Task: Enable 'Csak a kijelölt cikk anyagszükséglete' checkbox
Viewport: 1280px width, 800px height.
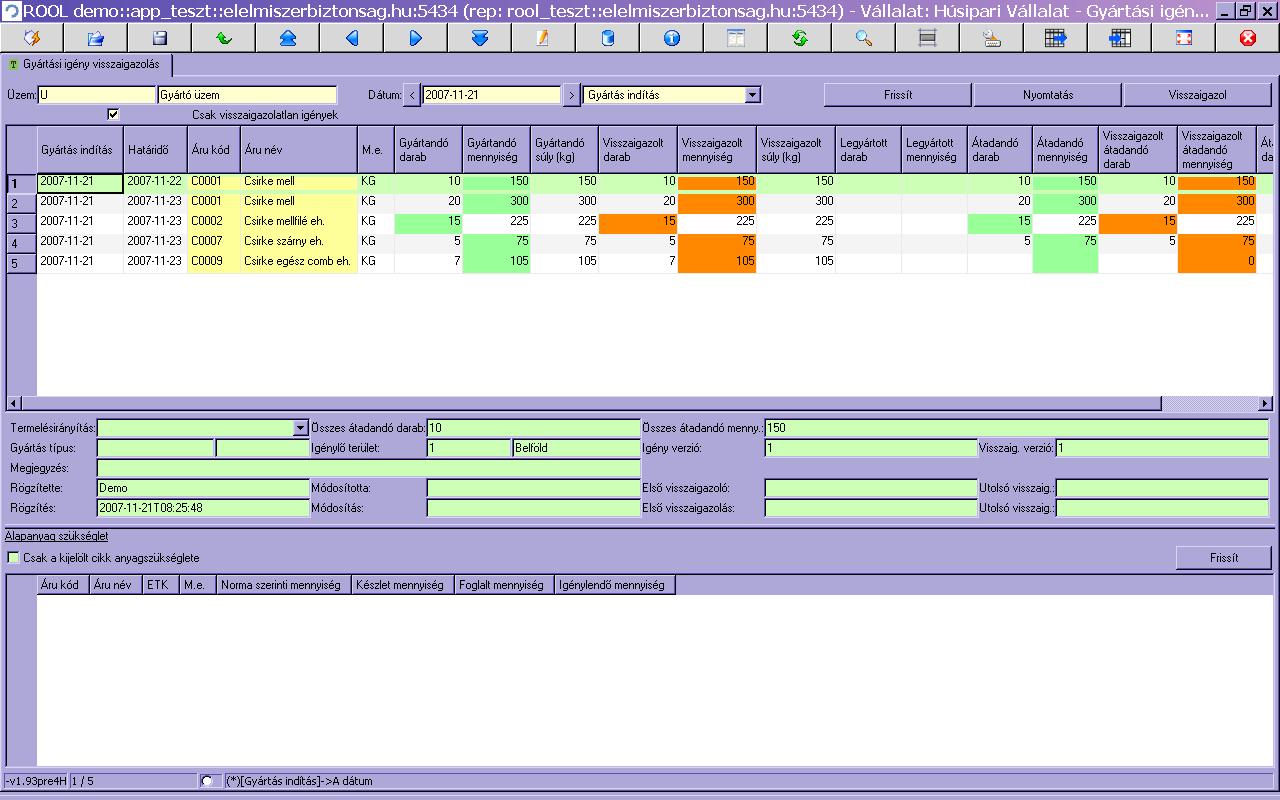Action: click(13, 557)
